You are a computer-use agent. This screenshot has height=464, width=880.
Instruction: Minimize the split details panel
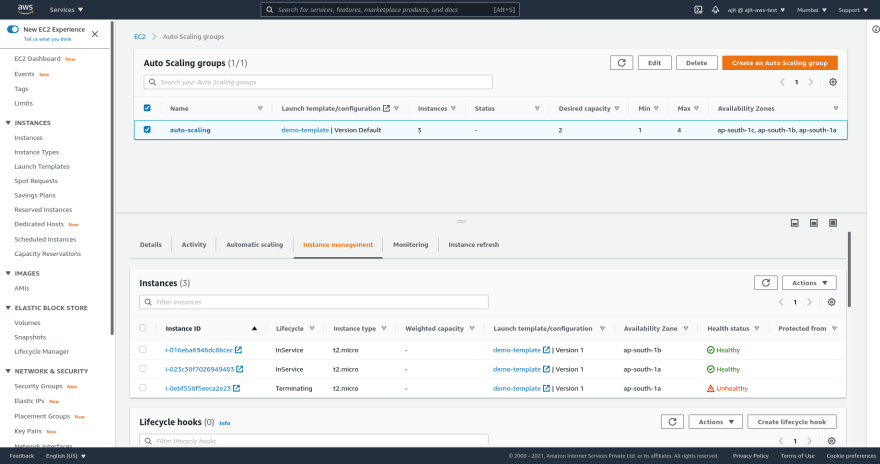tap(795, 223)
